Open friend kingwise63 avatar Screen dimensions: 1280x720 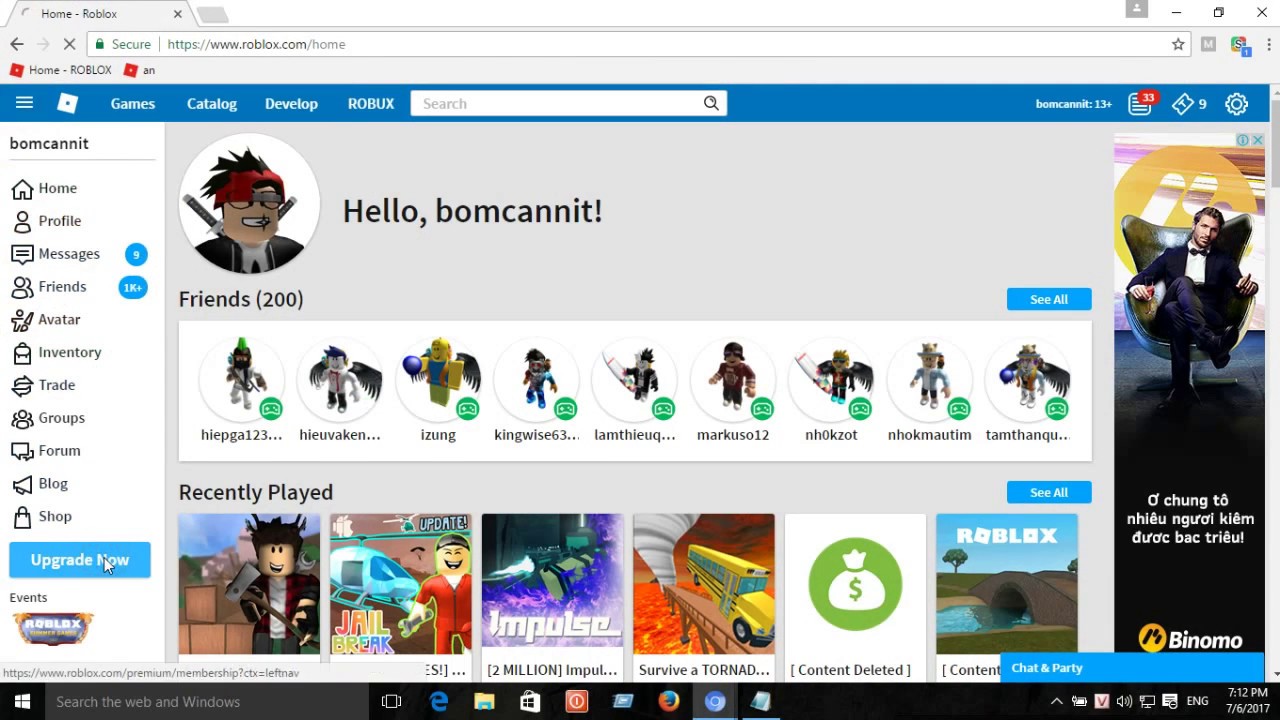pos(536,379)
